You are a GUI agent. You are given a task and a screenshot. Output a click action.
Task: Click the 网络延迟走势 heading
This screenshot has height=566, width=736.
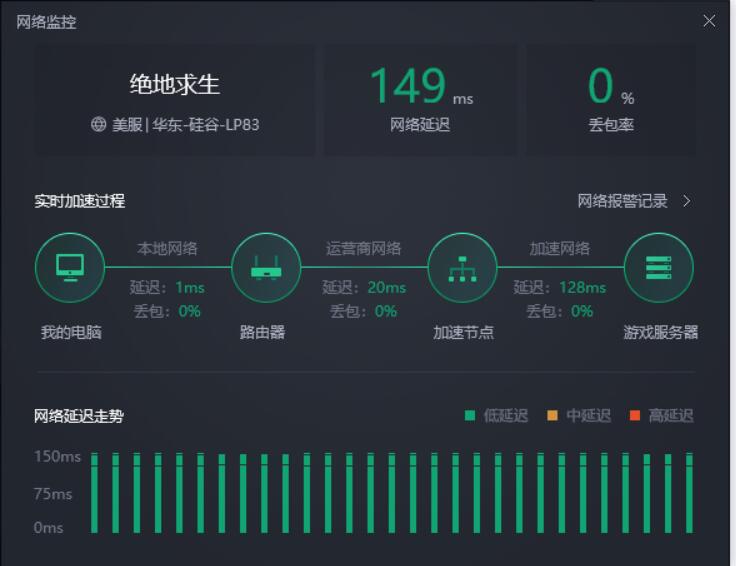pos(78,416)
